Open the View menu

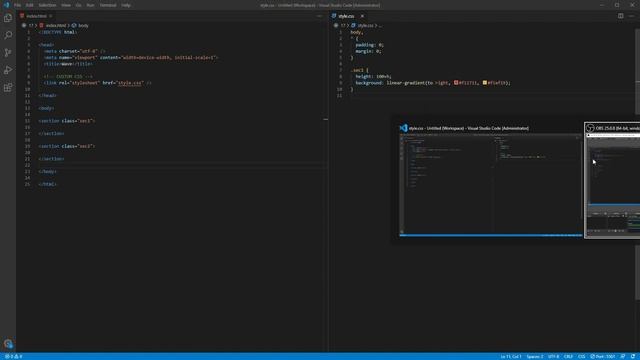(x=66, y=5)
